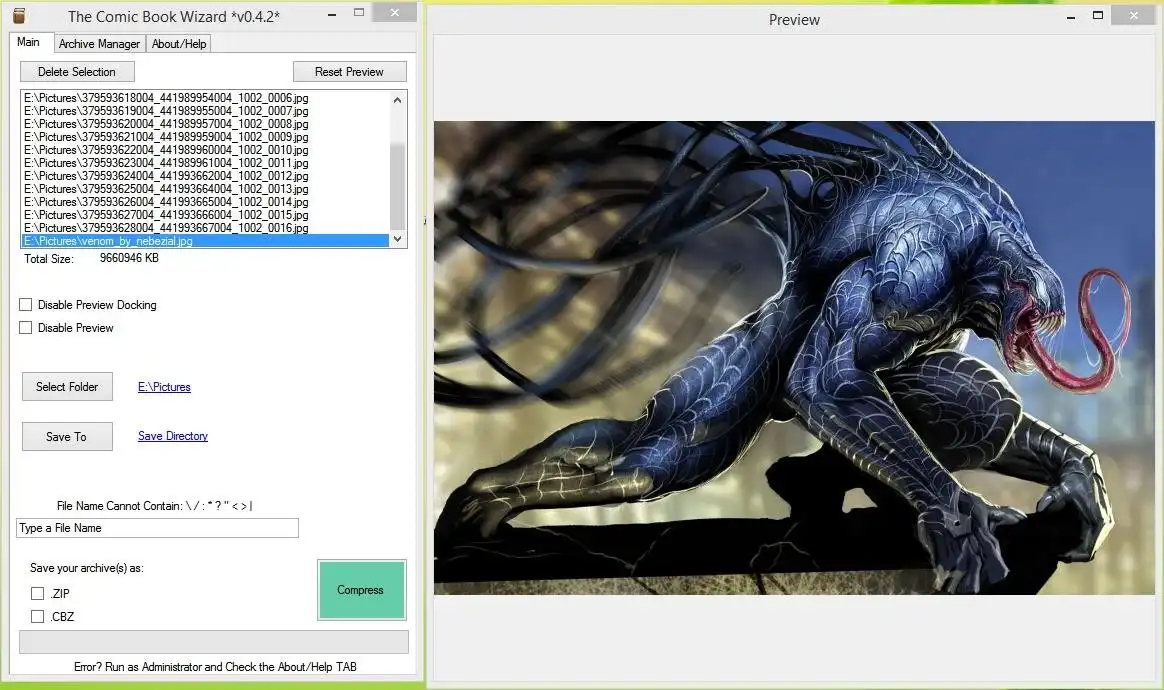1164x690 pixels.
Task: Check the .CBZ archive option
Action: point(37,616)
